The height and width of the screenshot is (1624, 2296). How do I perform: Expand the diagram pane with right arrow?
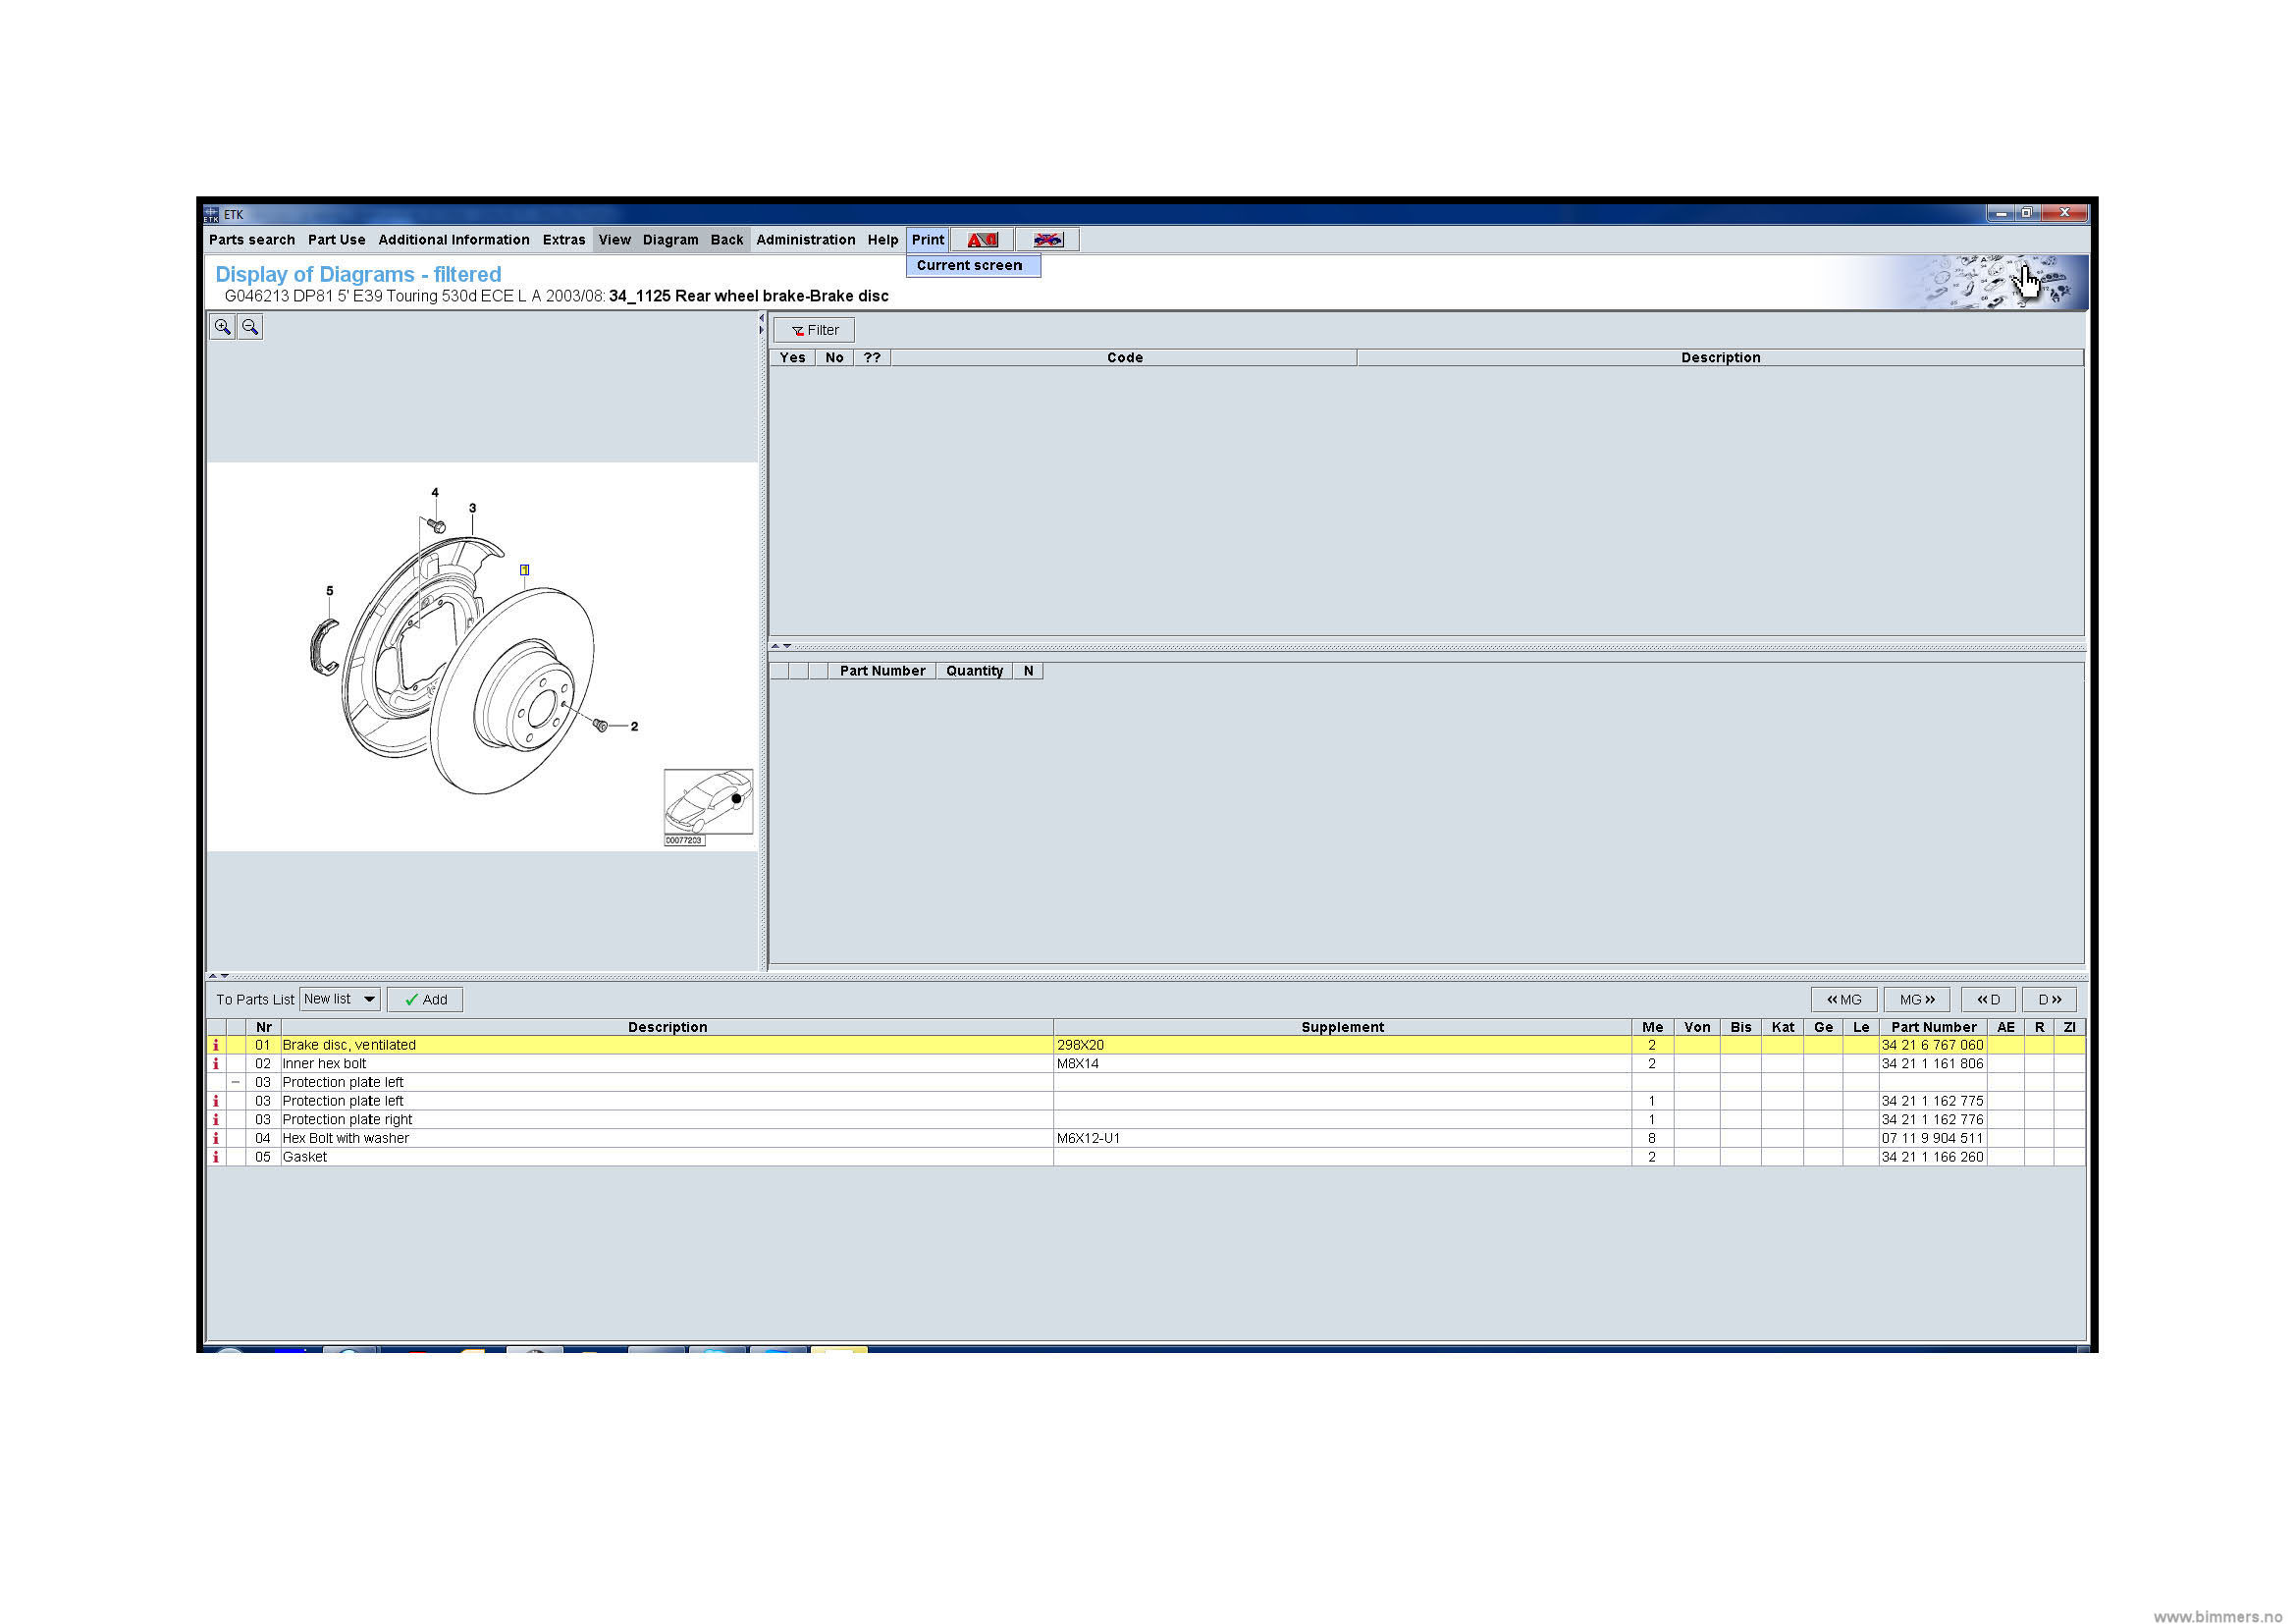762,330
